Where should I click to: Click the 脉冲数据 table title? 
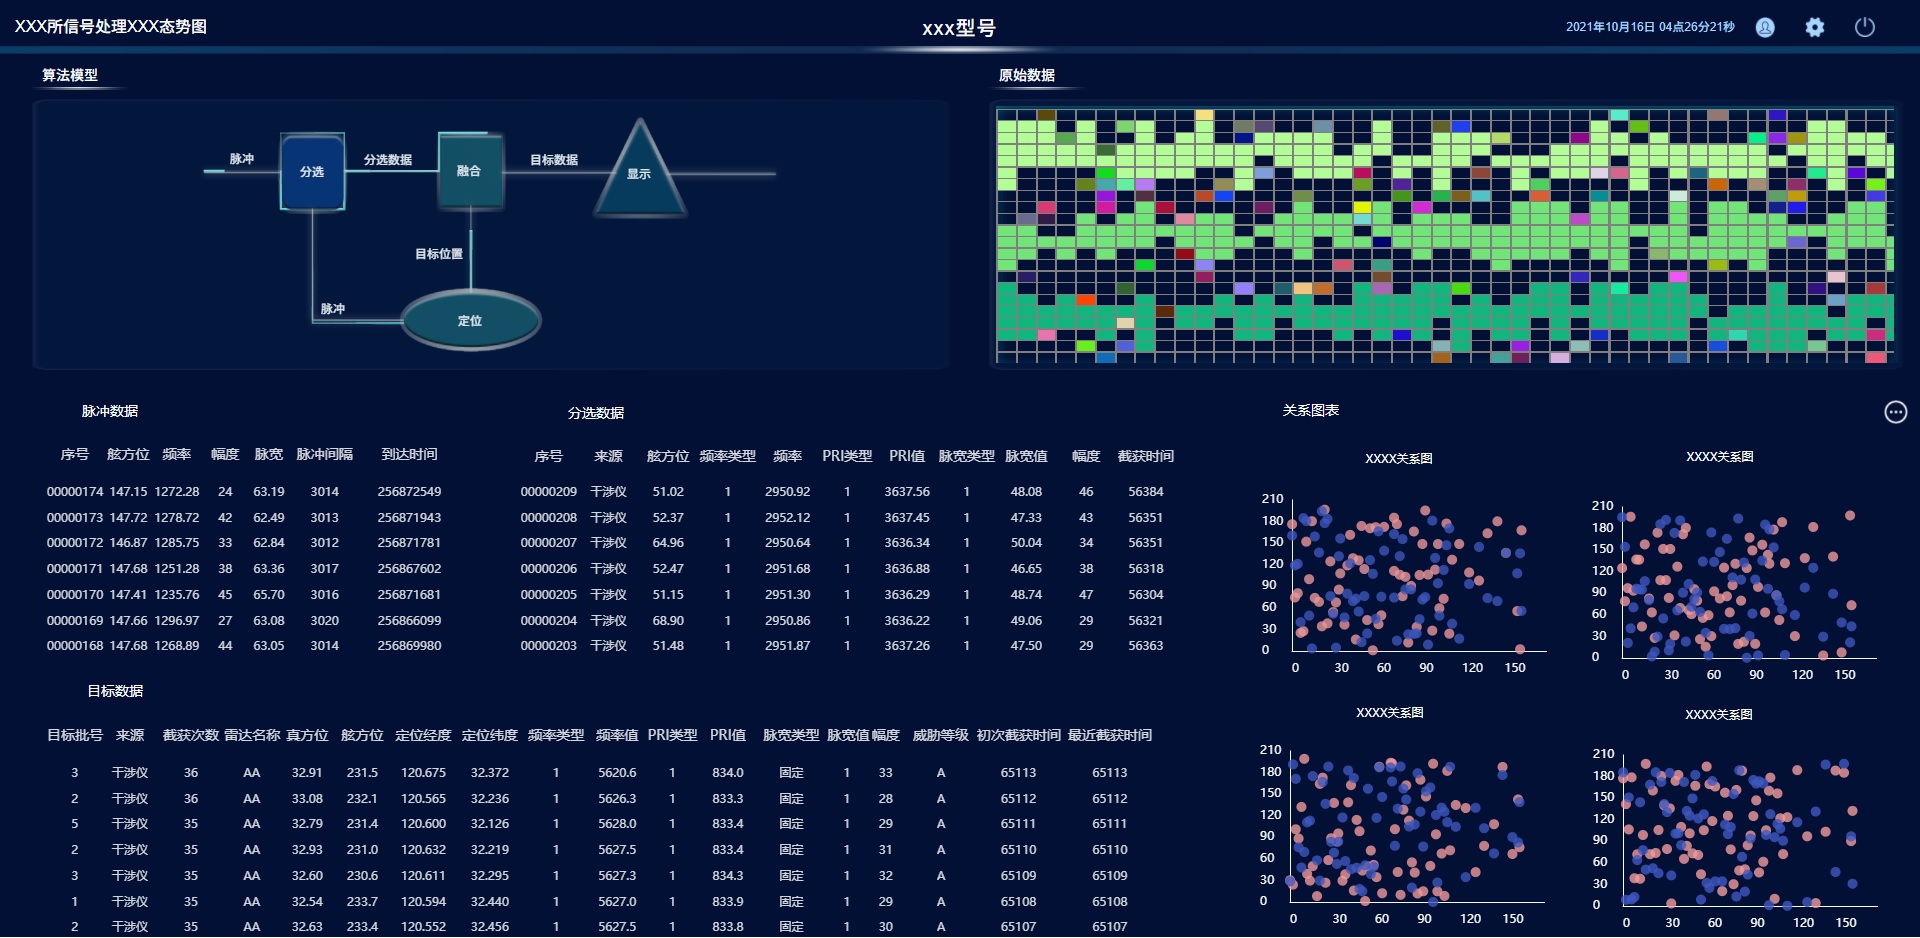coord(110,411)
